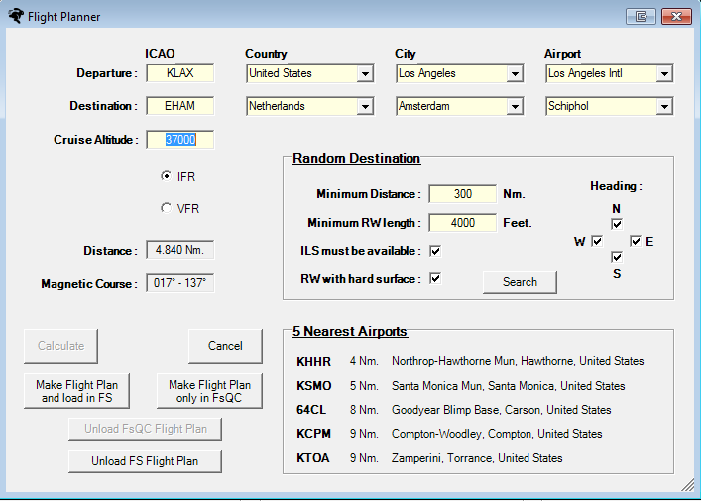Click the 5 Nearest Airports heading
The height and width of the screenshot is (501, 701).
click(350, 332)
